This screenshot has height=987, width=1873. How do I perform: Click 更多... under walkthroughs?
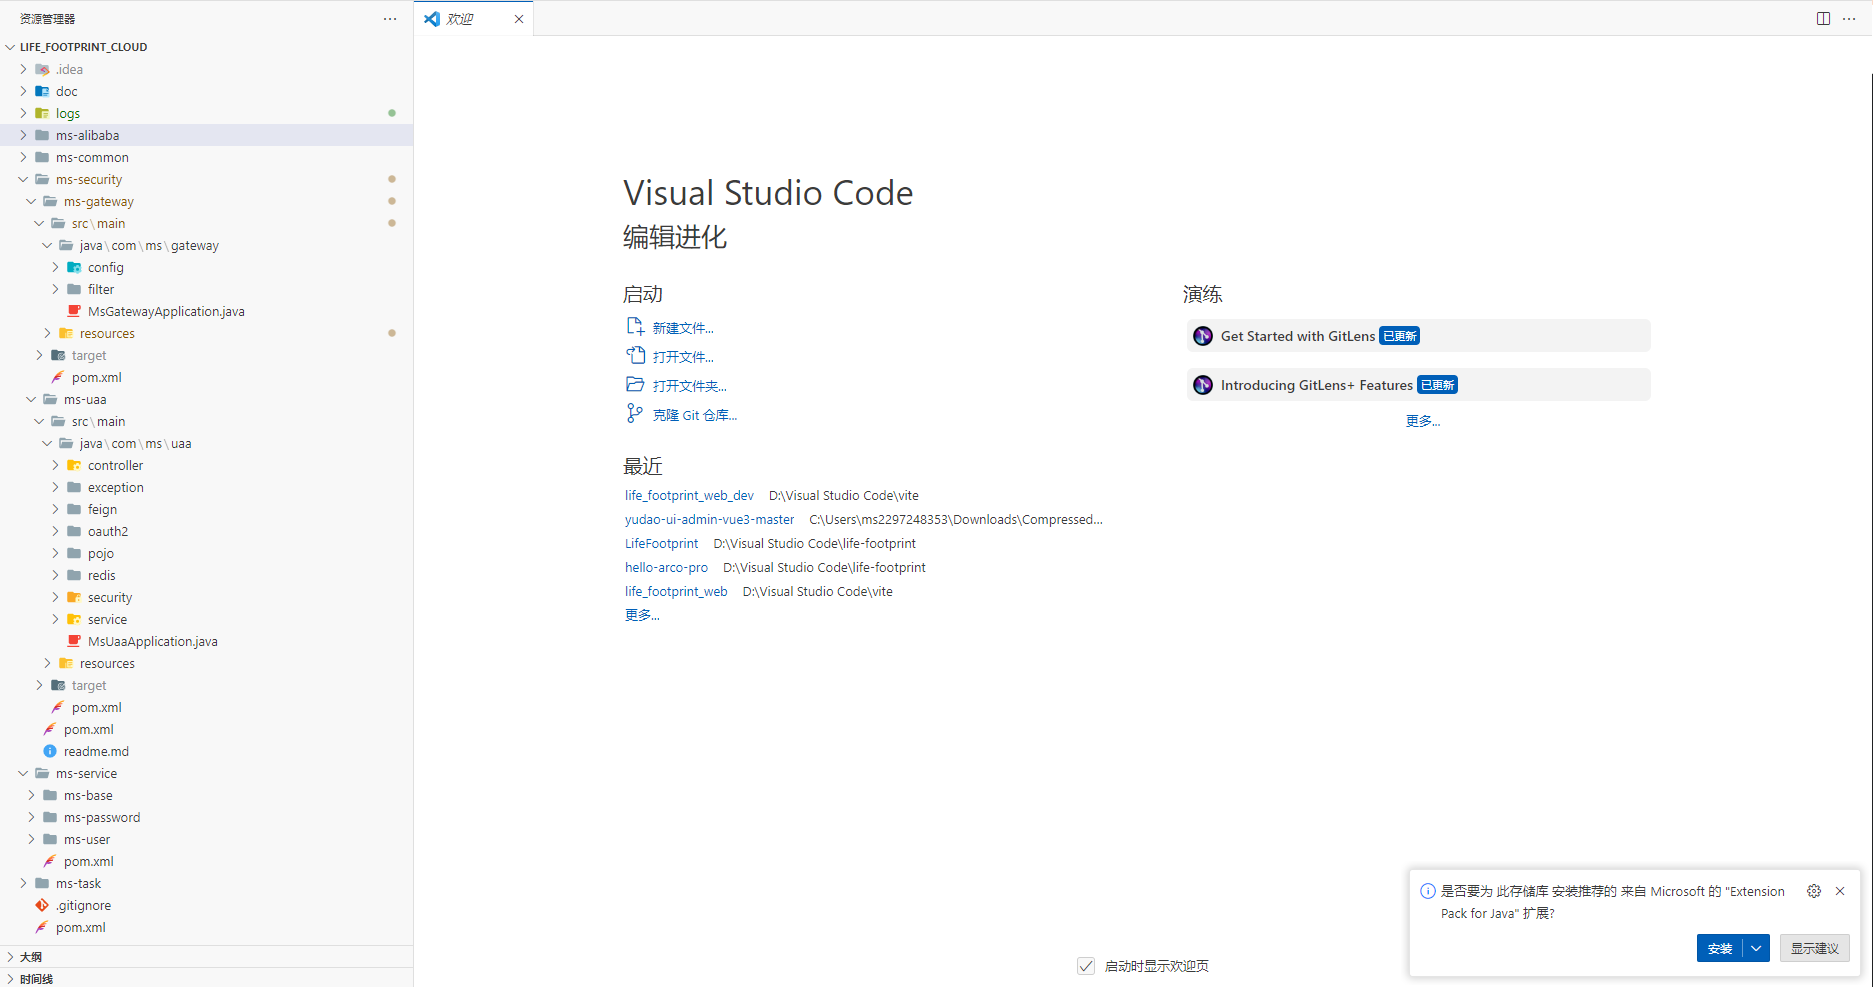pyautogui.click(x=1422, y=421)
